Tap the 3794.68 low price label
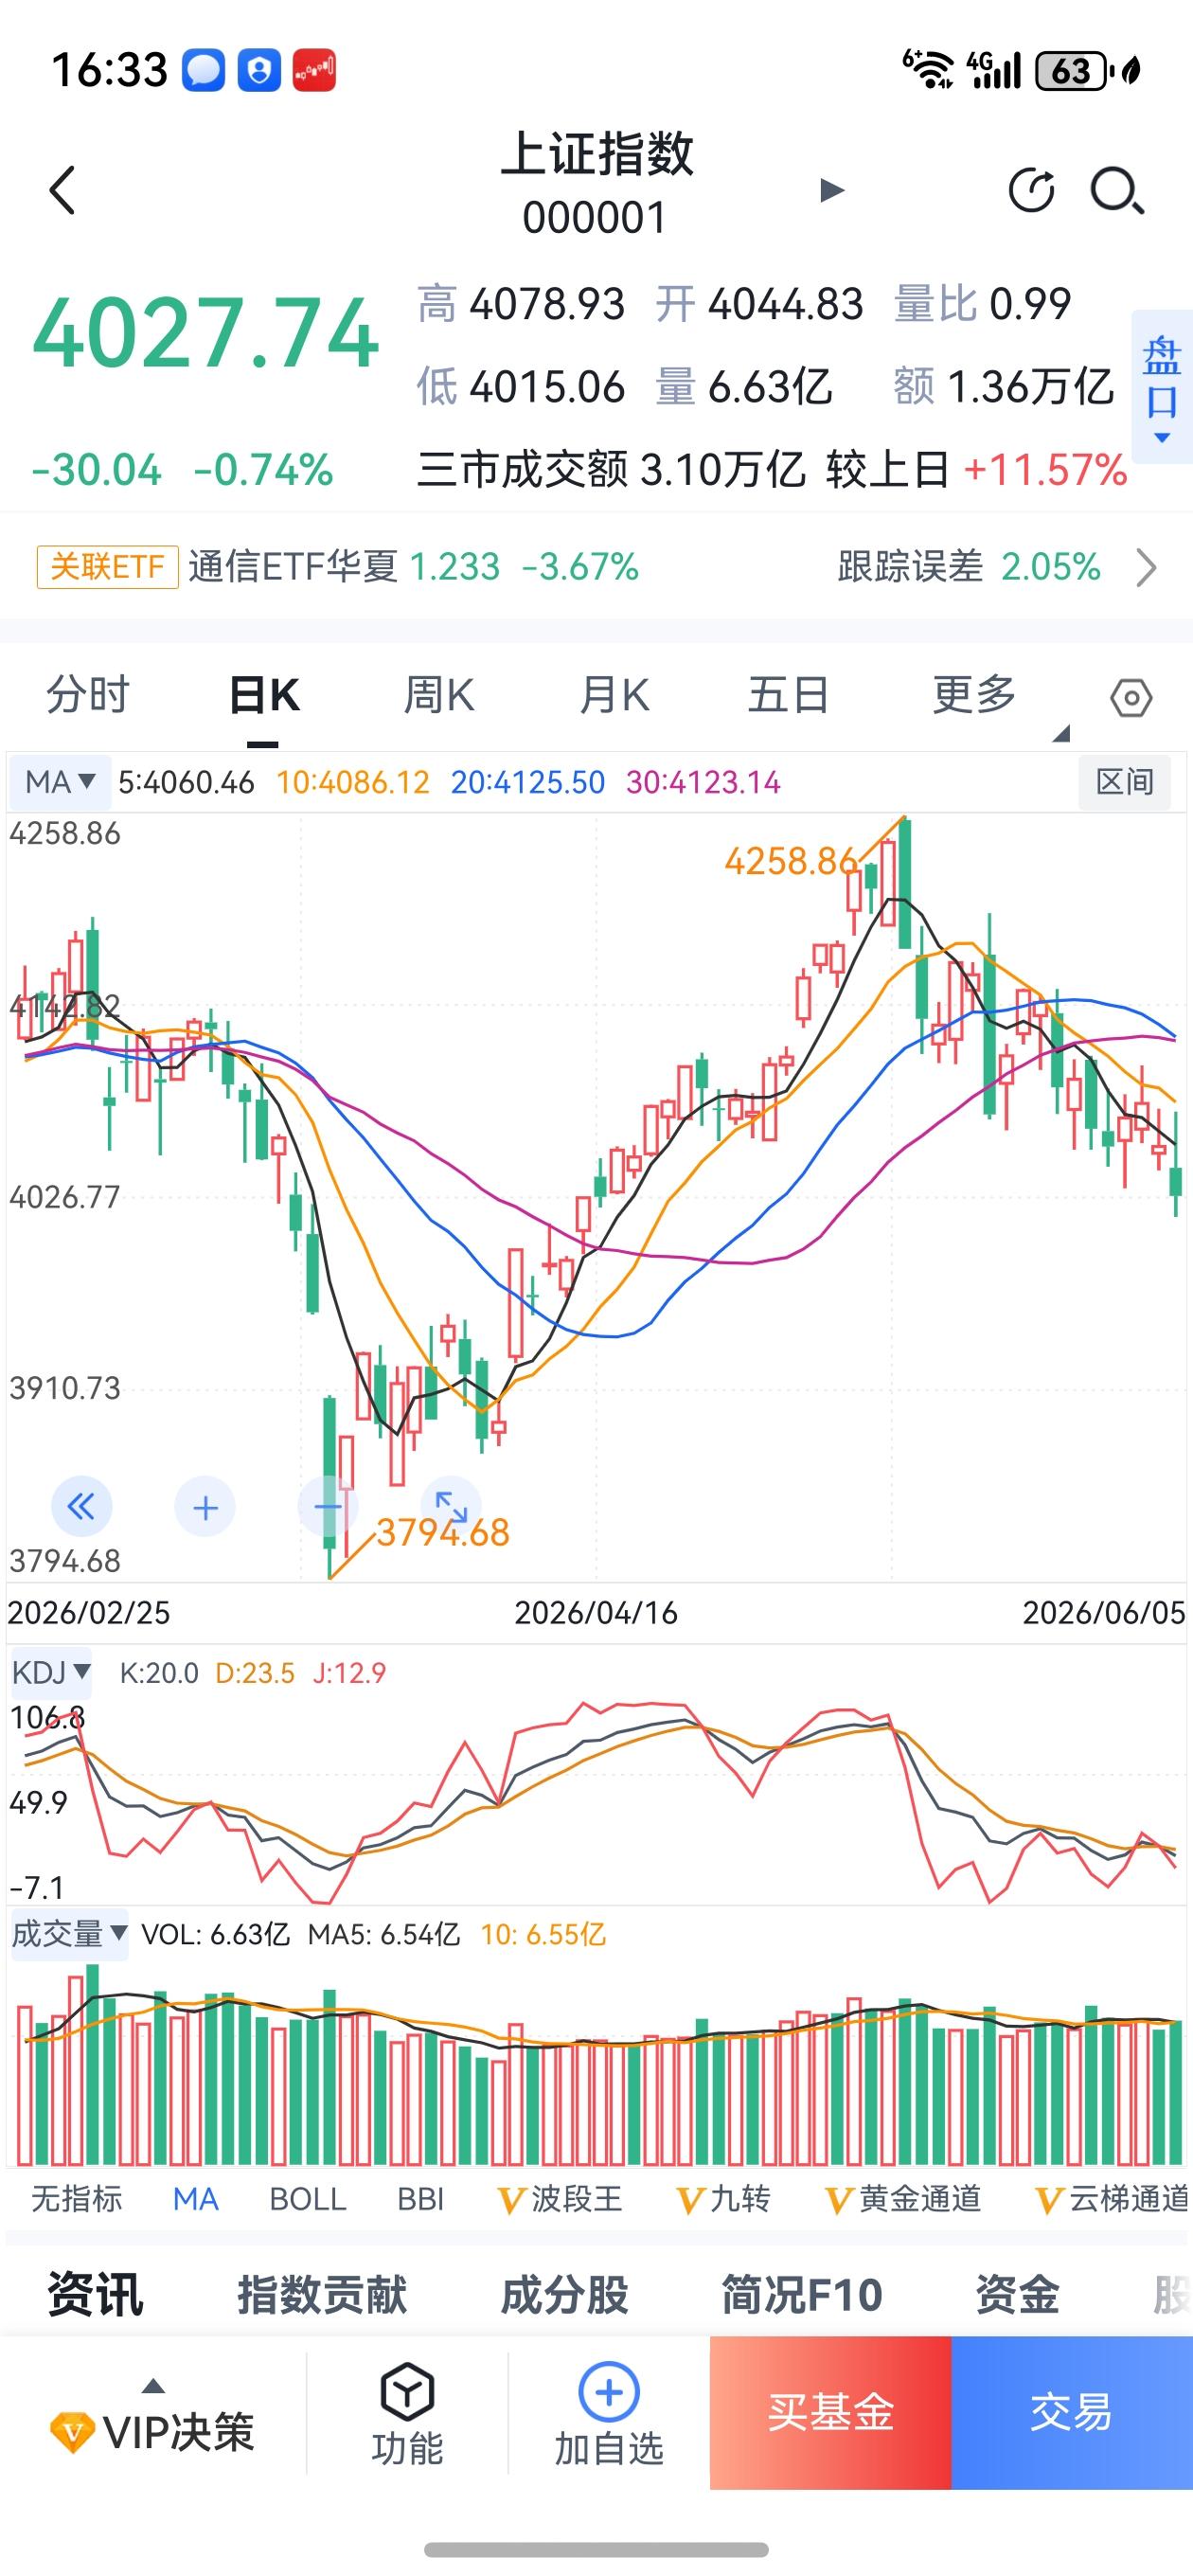Viewport: 1193px width, 2576px height. pyautogui.click(x=443, y=1533)
